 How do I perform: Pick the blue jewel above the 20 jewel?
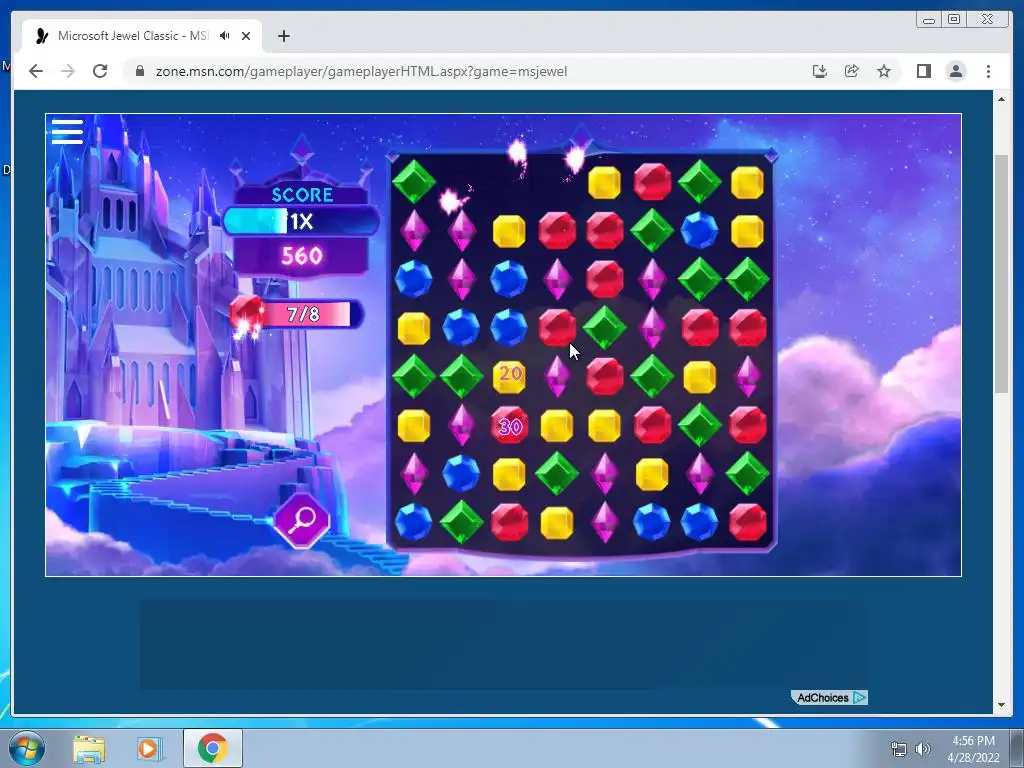pyautogui.click(x=509, y=327)
